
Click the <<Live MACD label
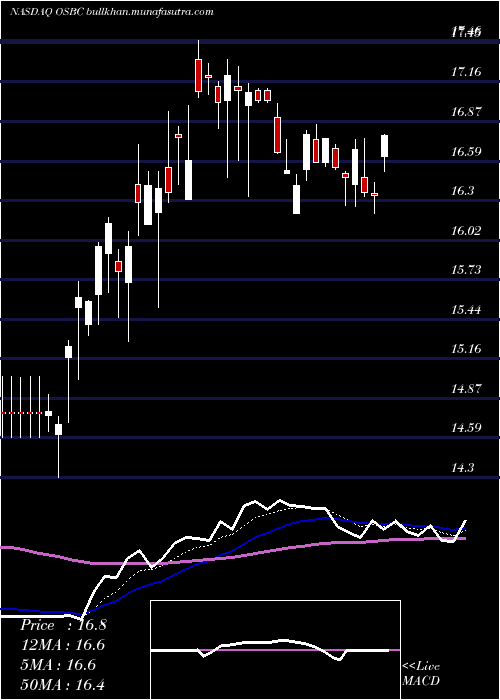tap(421, 673)
